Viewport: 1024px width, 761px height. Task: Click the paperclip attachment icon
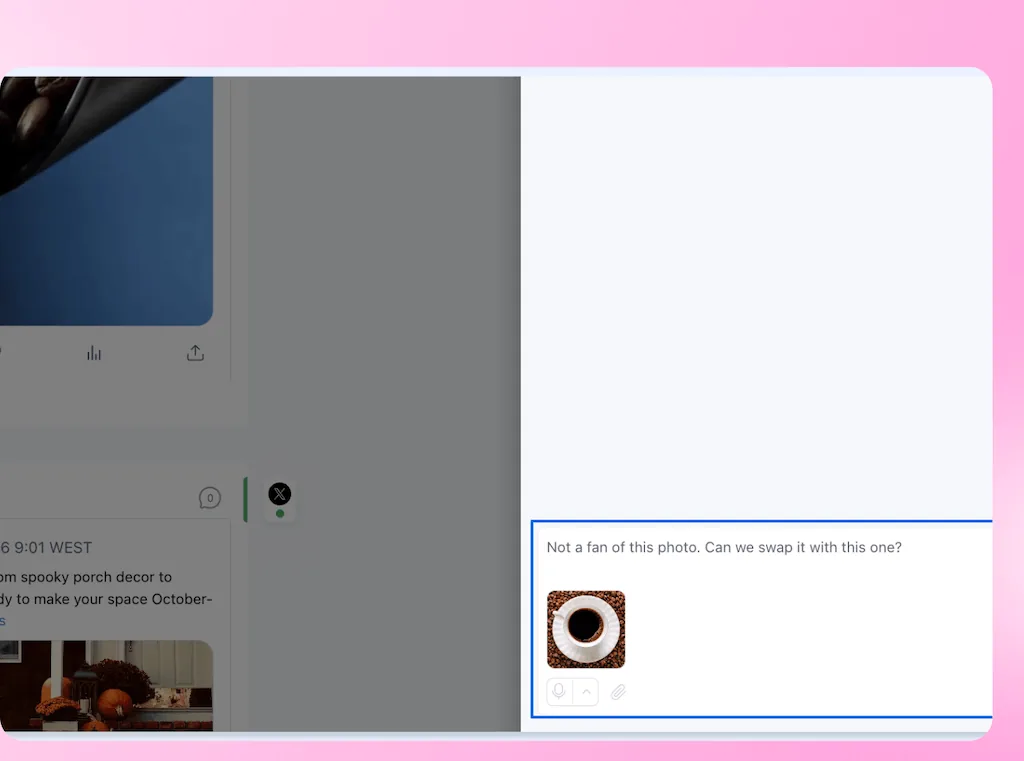click(x=618, y=692)
